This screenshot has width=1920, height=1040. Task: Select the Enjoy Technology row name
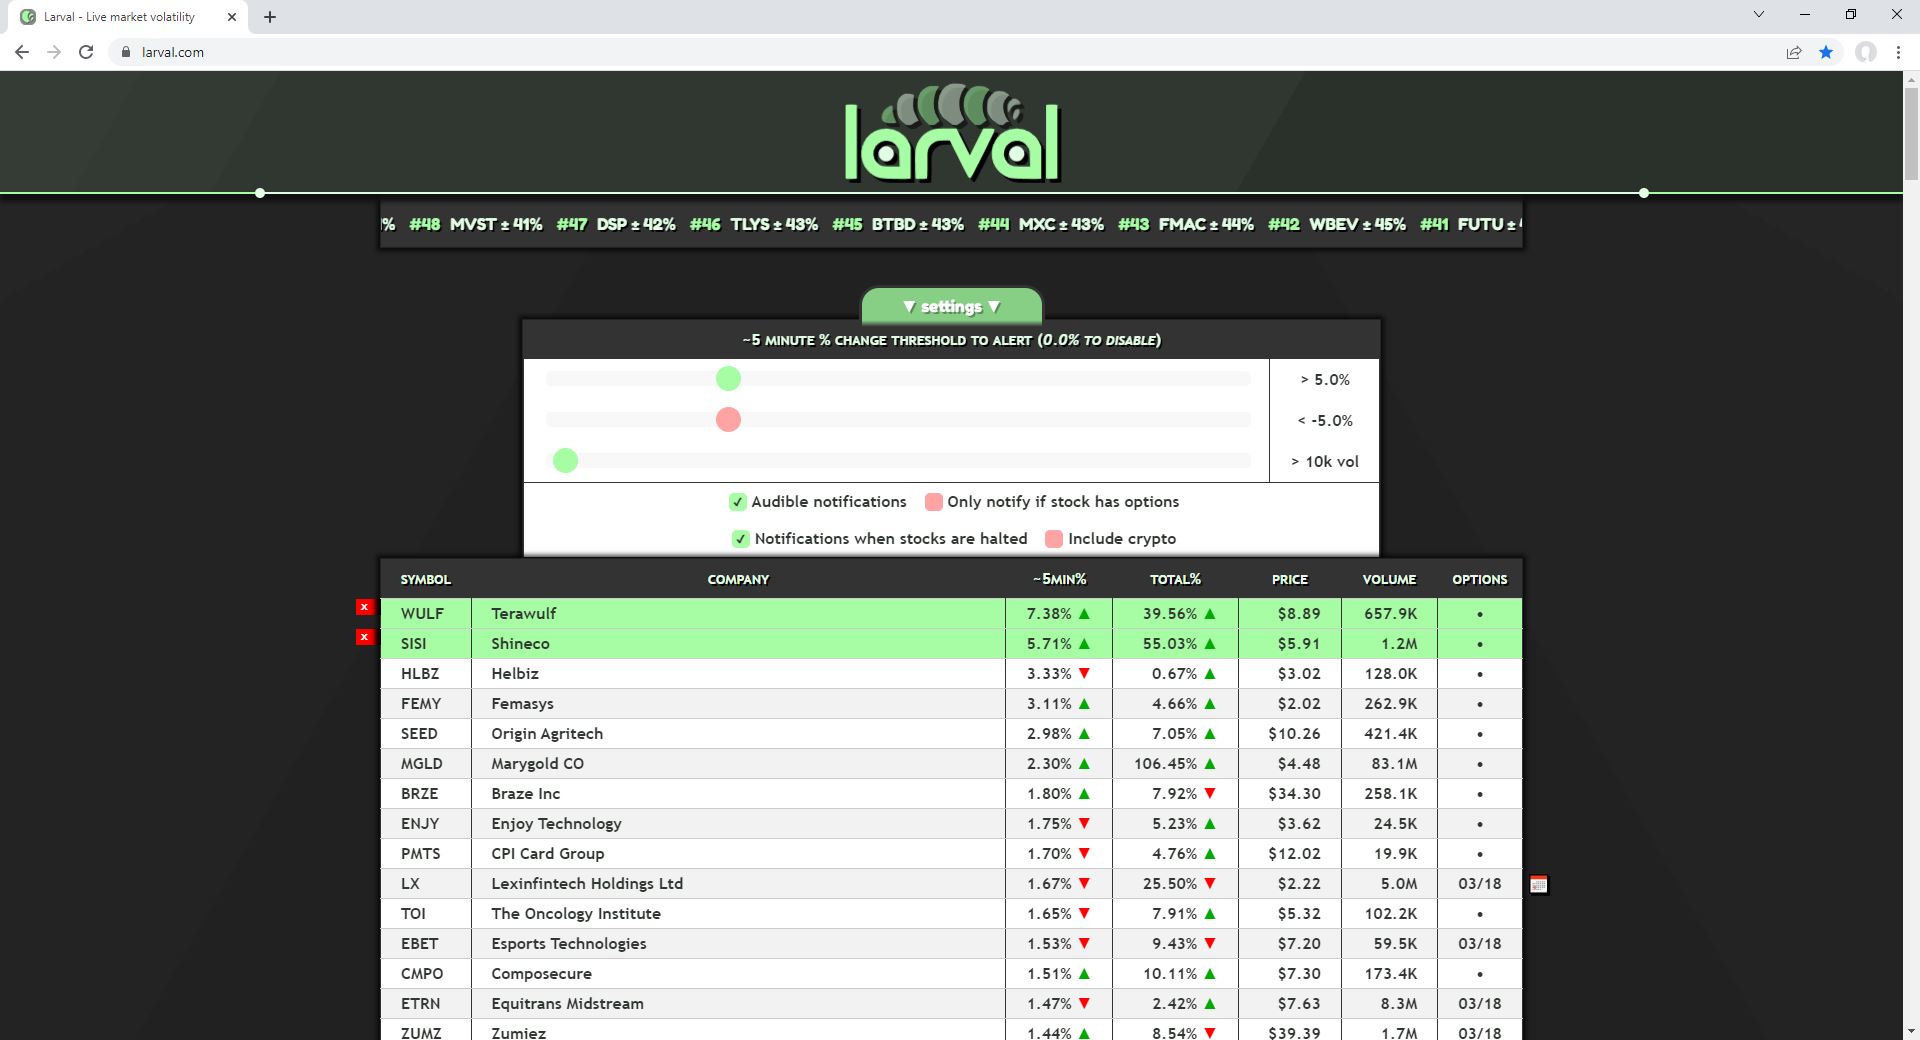pyautogui.click(x=556, y=824)
